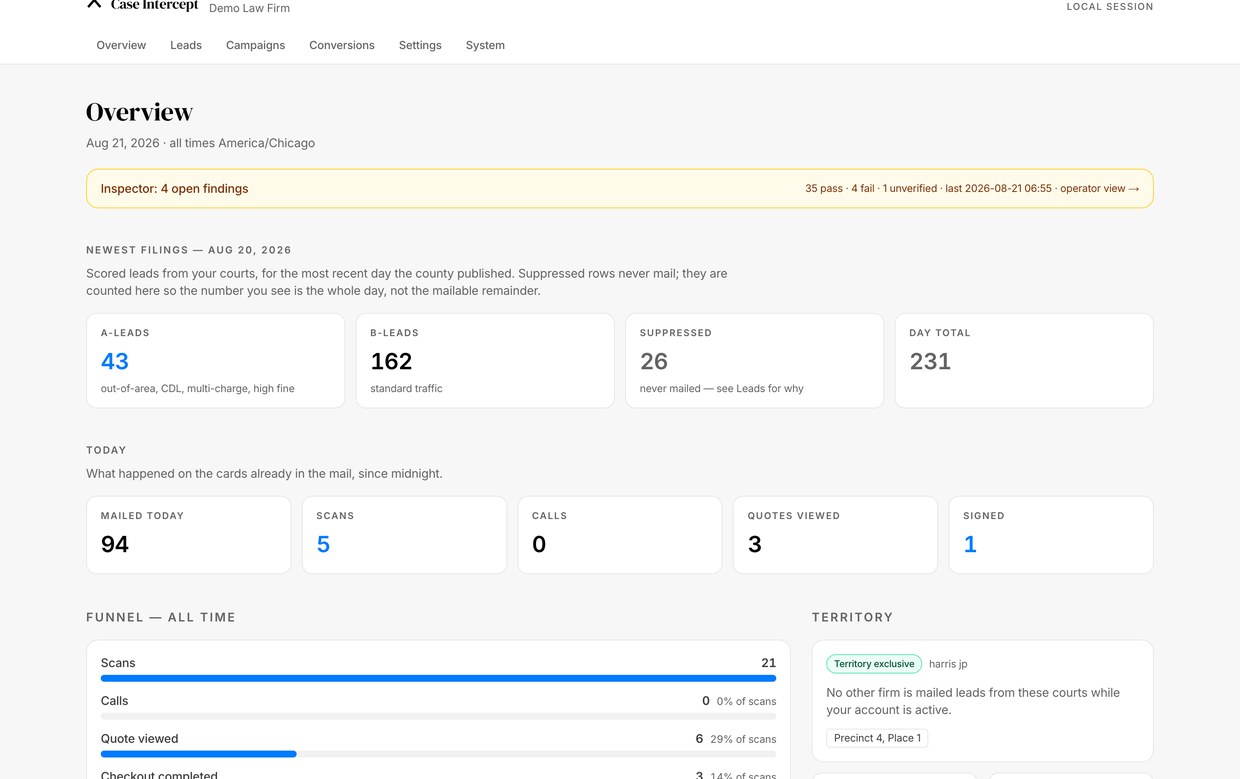Open the operator view link
The width and height of the screenshot is (1240, 779).
click(x=1099, y=188)
